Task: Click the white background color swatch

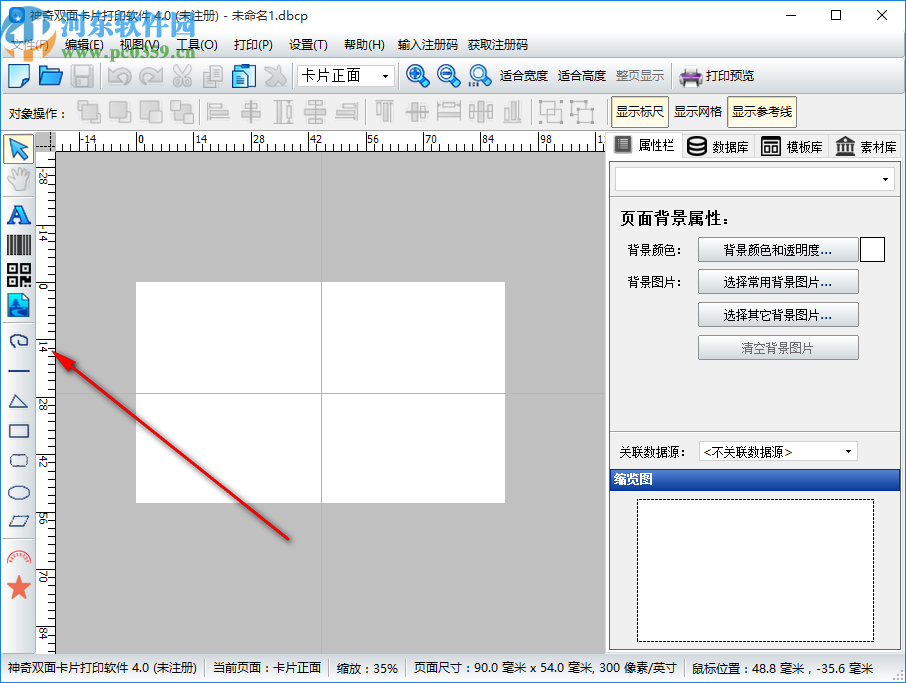Action: click(872, 250)
